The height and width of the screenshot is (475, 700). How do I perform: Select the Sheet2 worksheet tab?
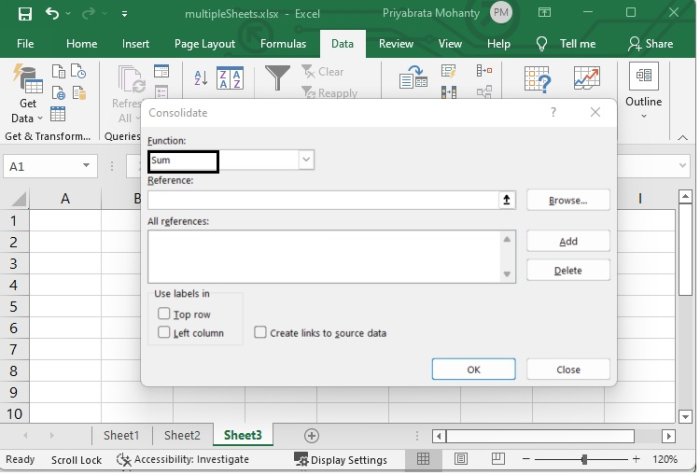point(182,436)
